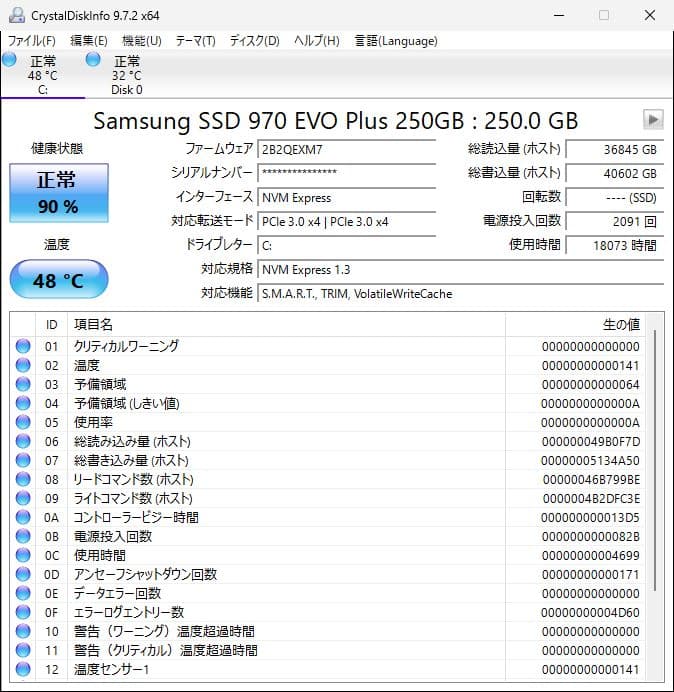Screen dimensions: 674x692
Task: Select the アンセーフシャットダウン回数 attribute name
Action: tap(145, 574)
